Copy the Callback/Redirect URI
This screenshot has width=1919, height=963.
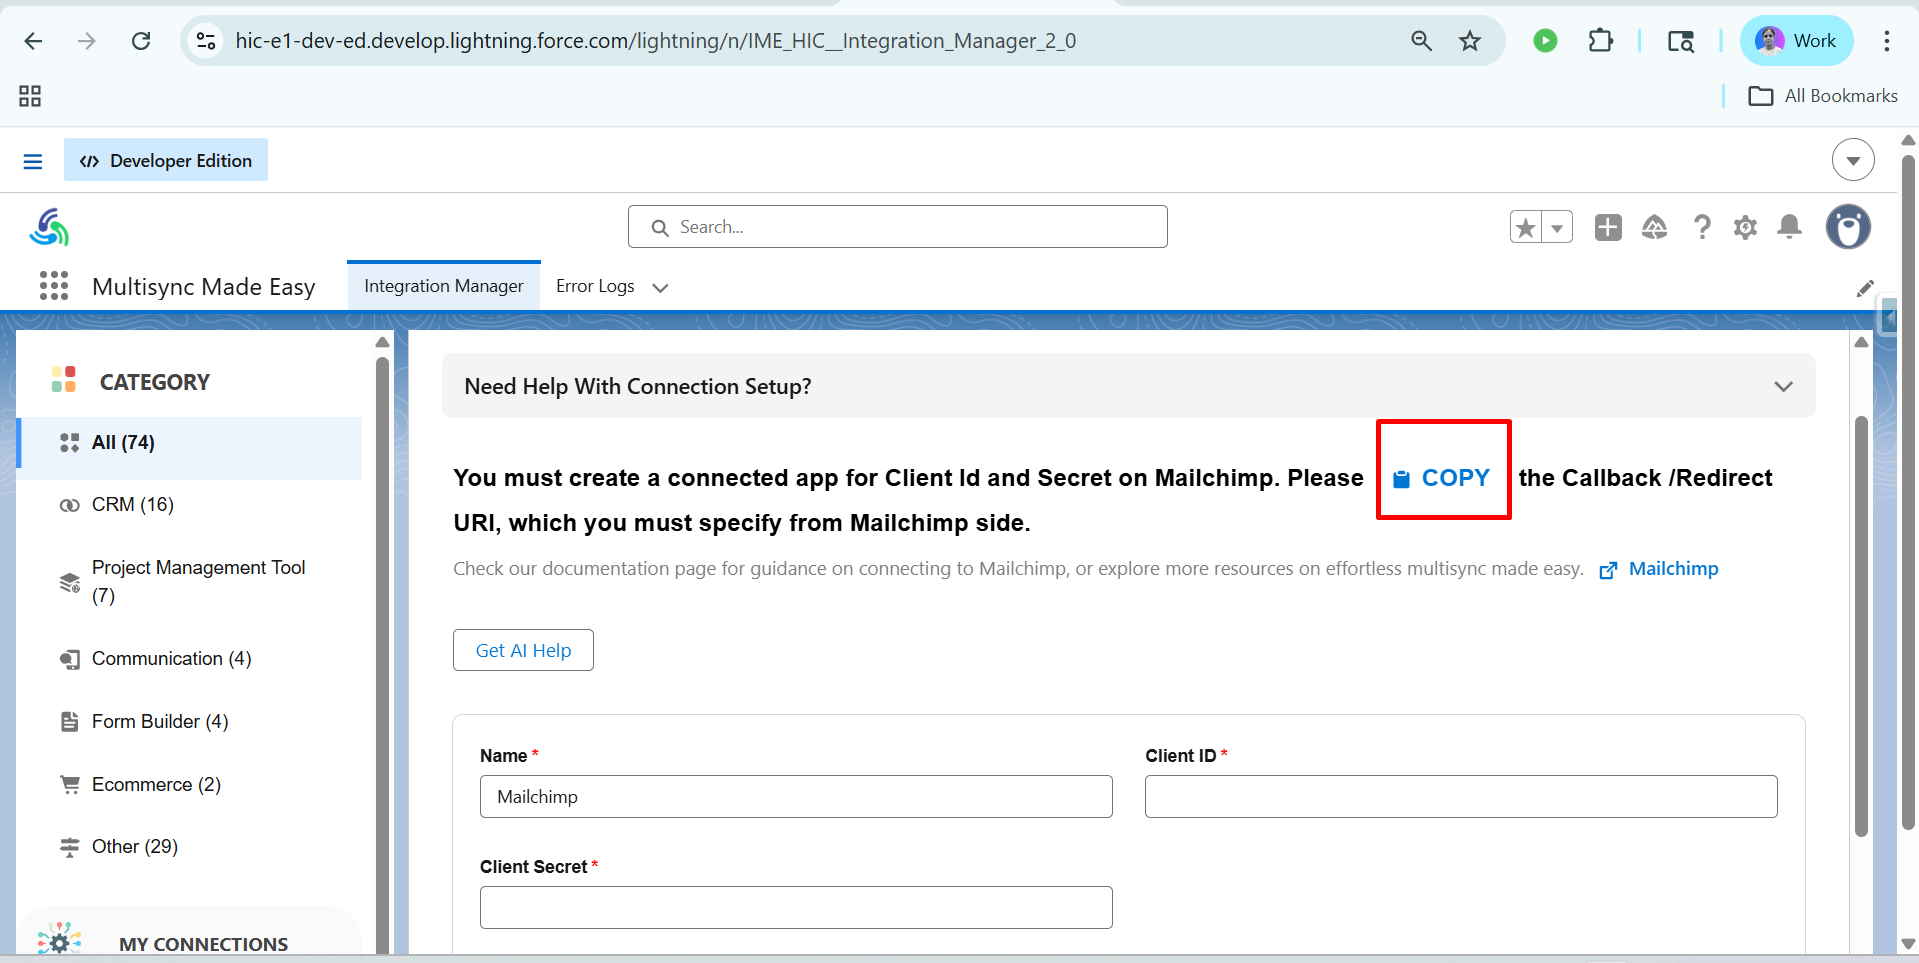(1442, 478)
